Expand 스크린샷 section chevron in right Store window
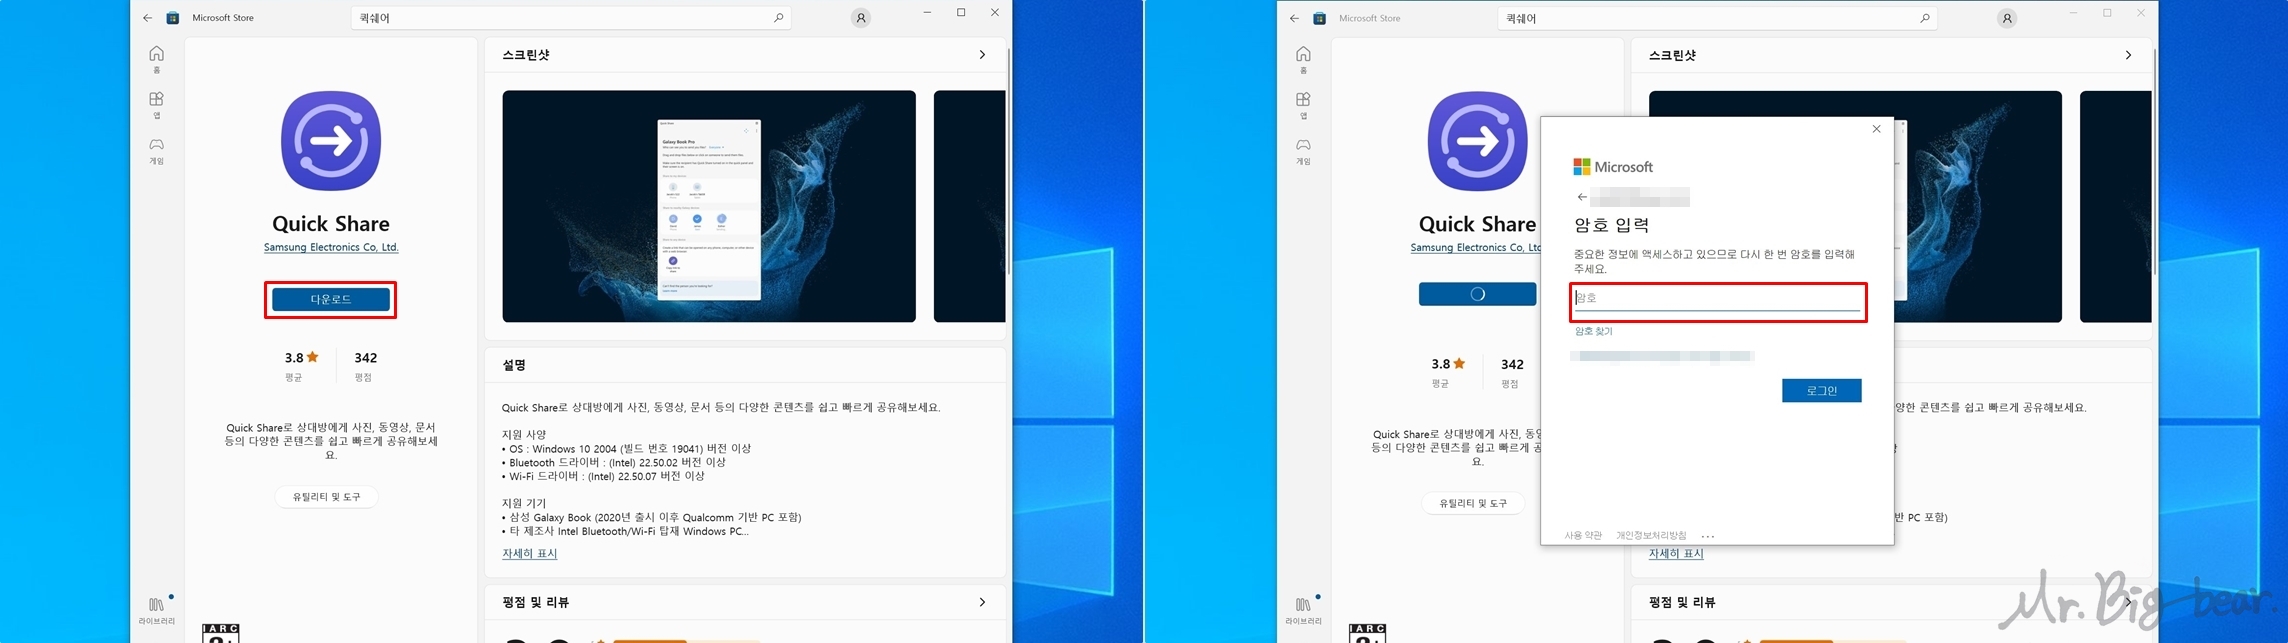The width and height of the screenshot is (2288, 643). coord(2128,55)
